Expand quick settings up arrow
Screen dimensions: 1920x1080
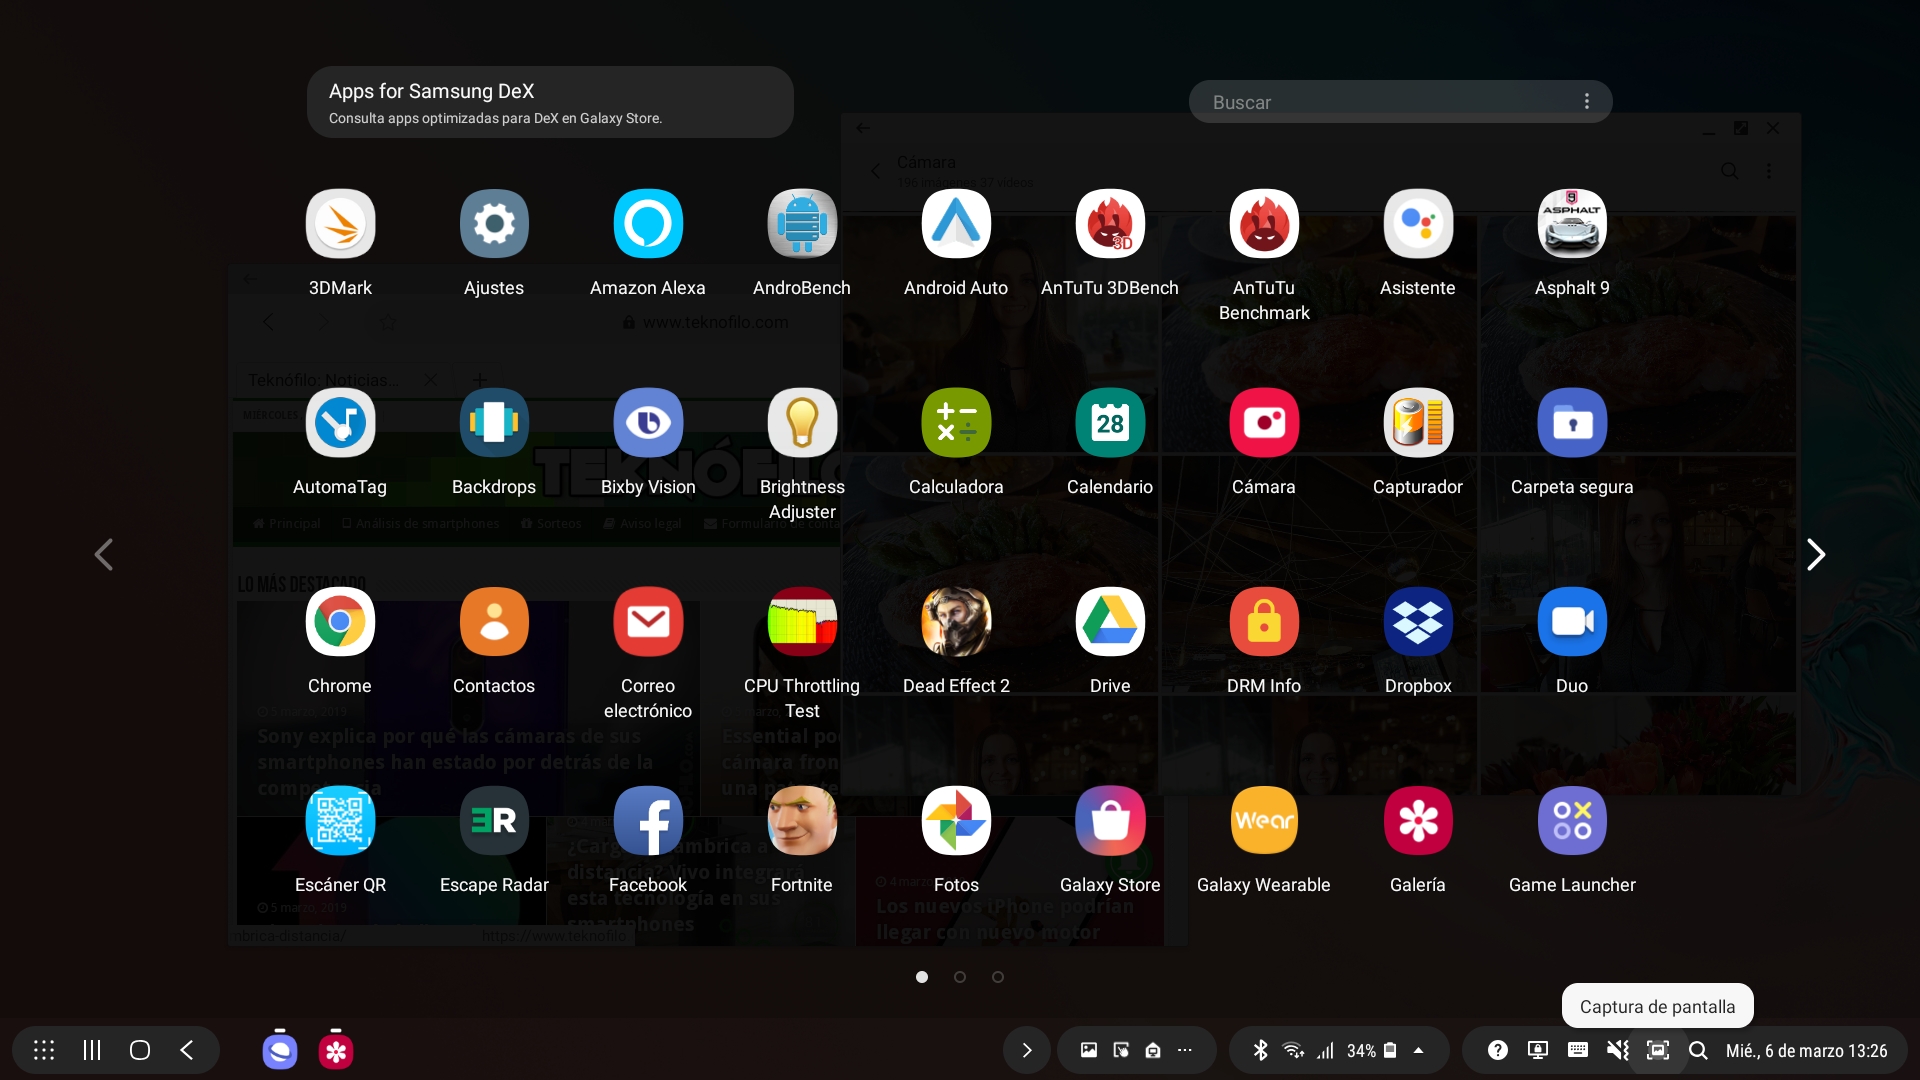[1418, 1050]
